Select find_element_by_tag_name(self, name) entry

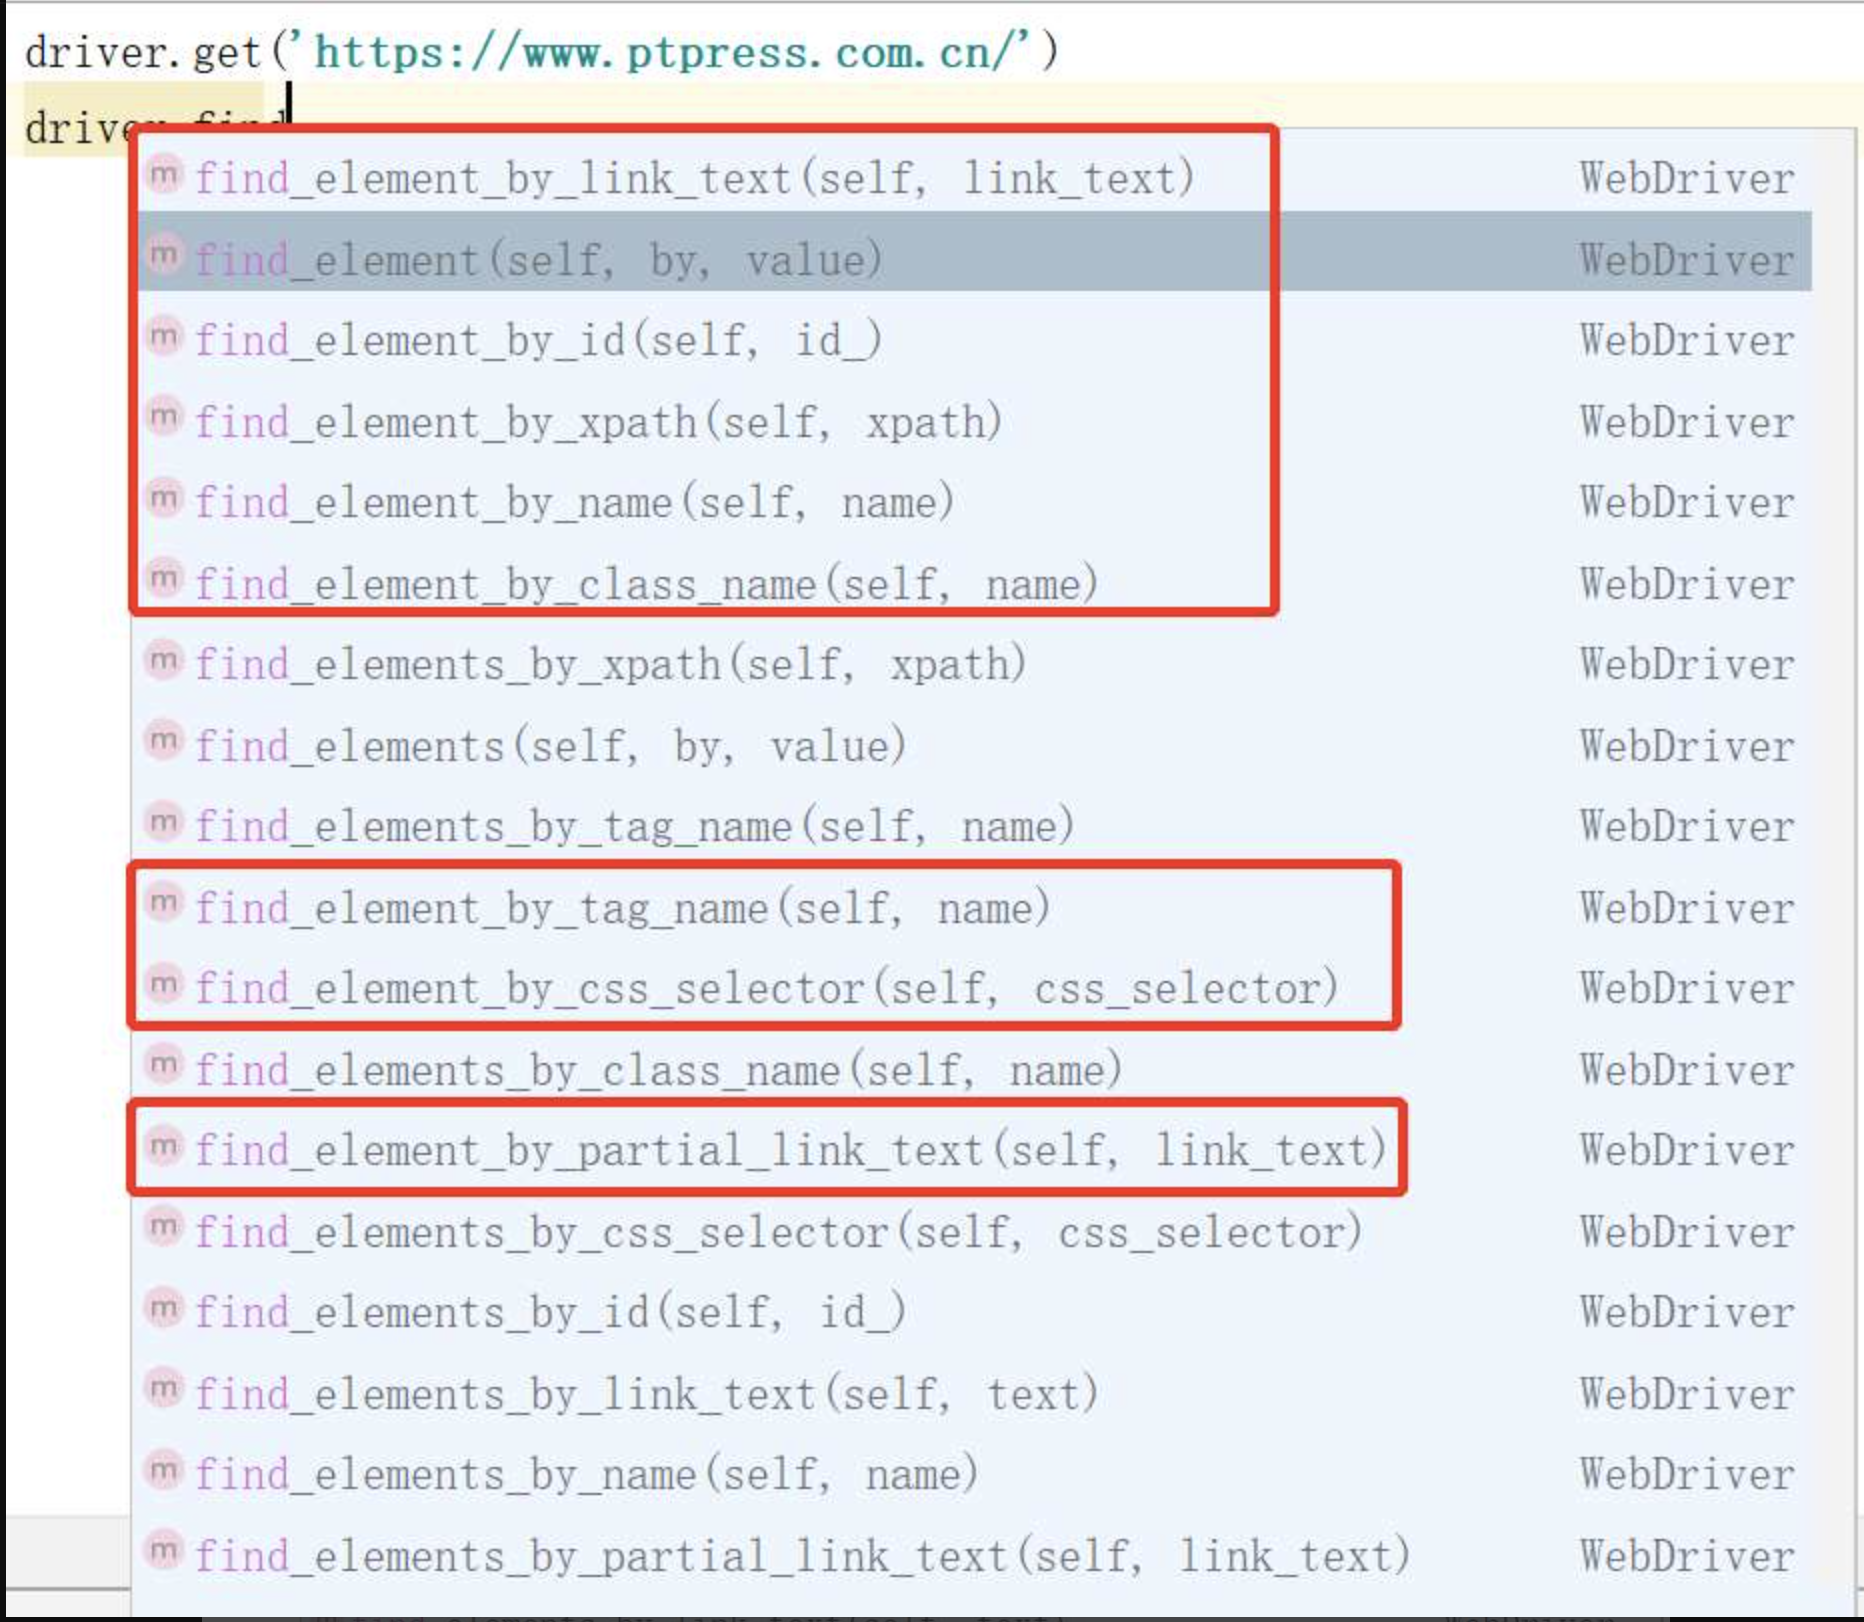974,907
